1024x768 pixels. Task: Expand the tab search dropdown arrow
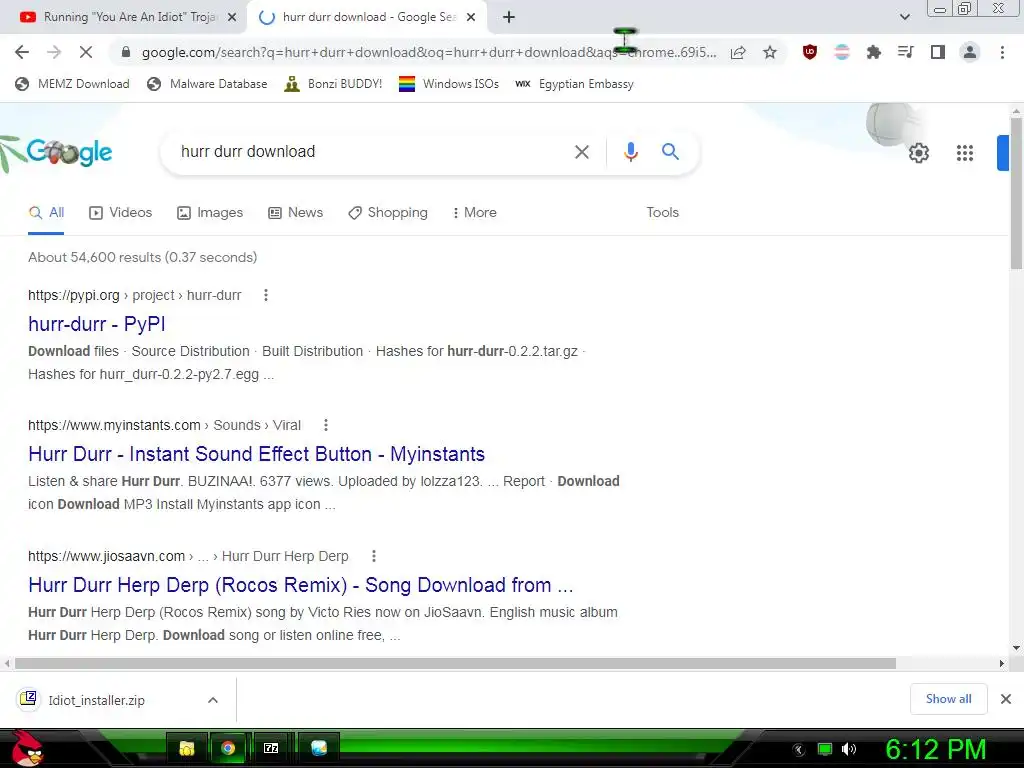click(904, 17)
